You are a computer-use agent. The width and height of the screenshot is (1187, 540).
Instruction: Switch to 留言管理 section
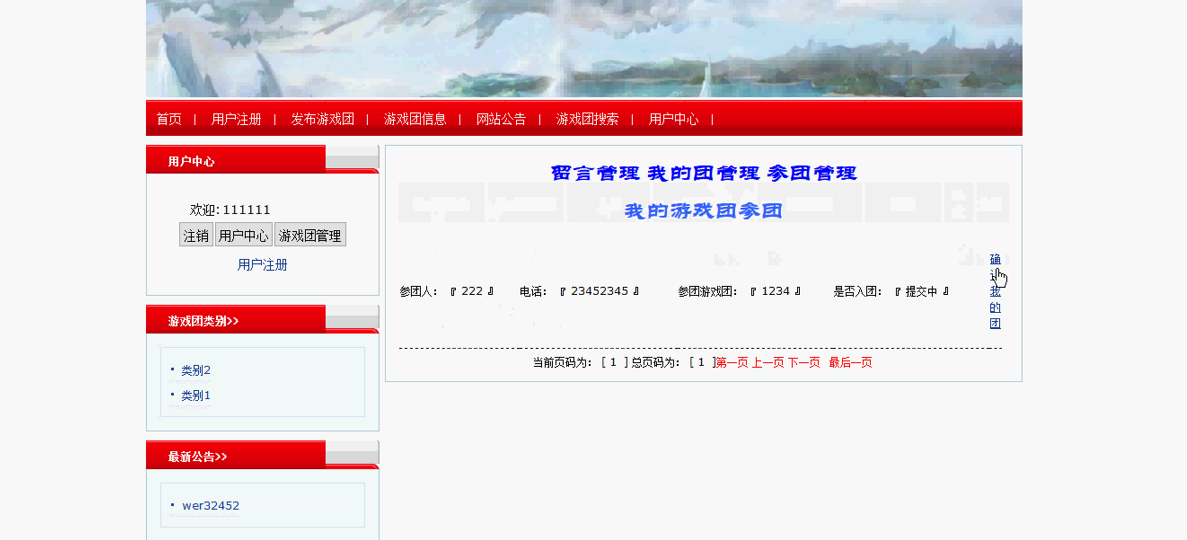pos(596,173)
